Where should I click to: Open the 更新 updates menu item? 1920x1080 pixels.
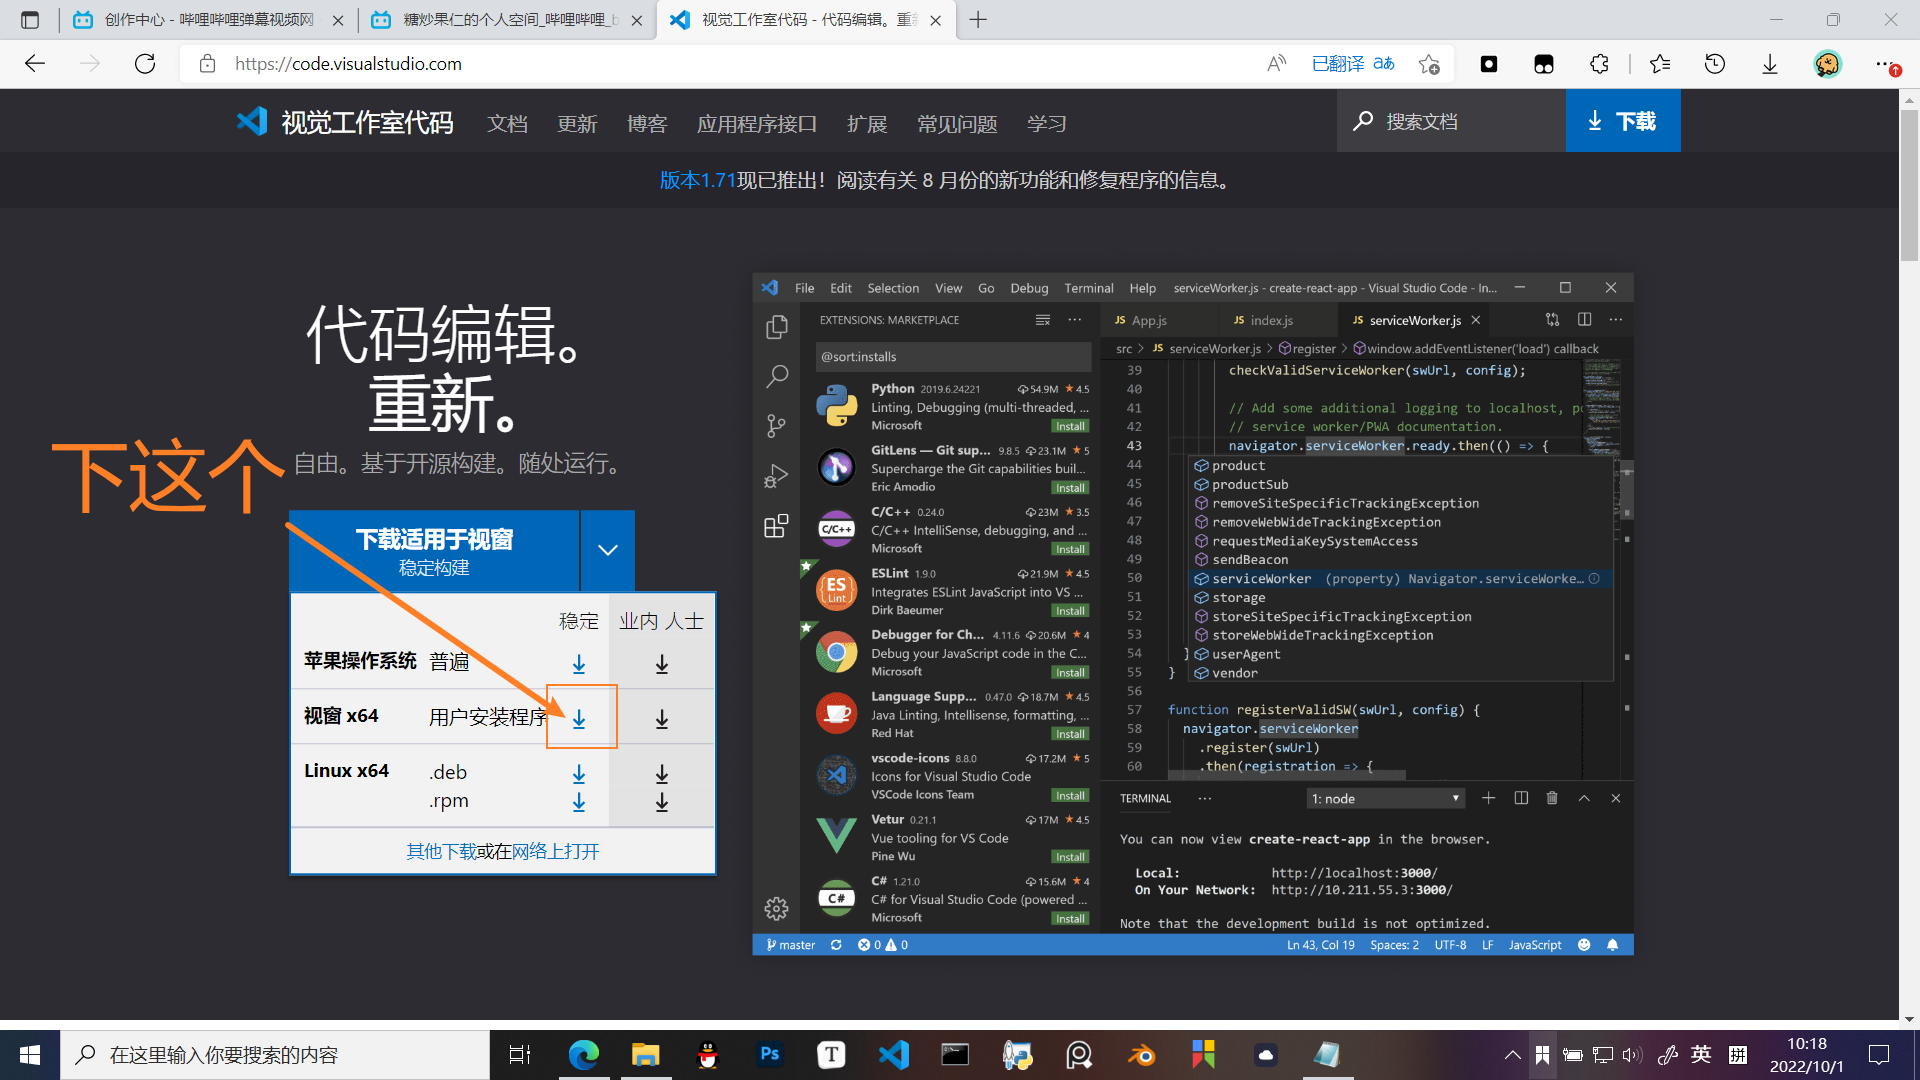click(577, 123)
